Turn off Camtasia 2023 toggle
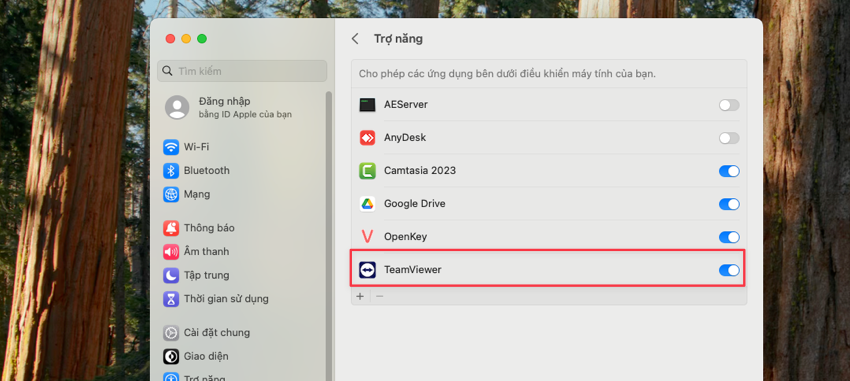The height and width of the screenshot is (381, 850). click(x=729, y=171)
